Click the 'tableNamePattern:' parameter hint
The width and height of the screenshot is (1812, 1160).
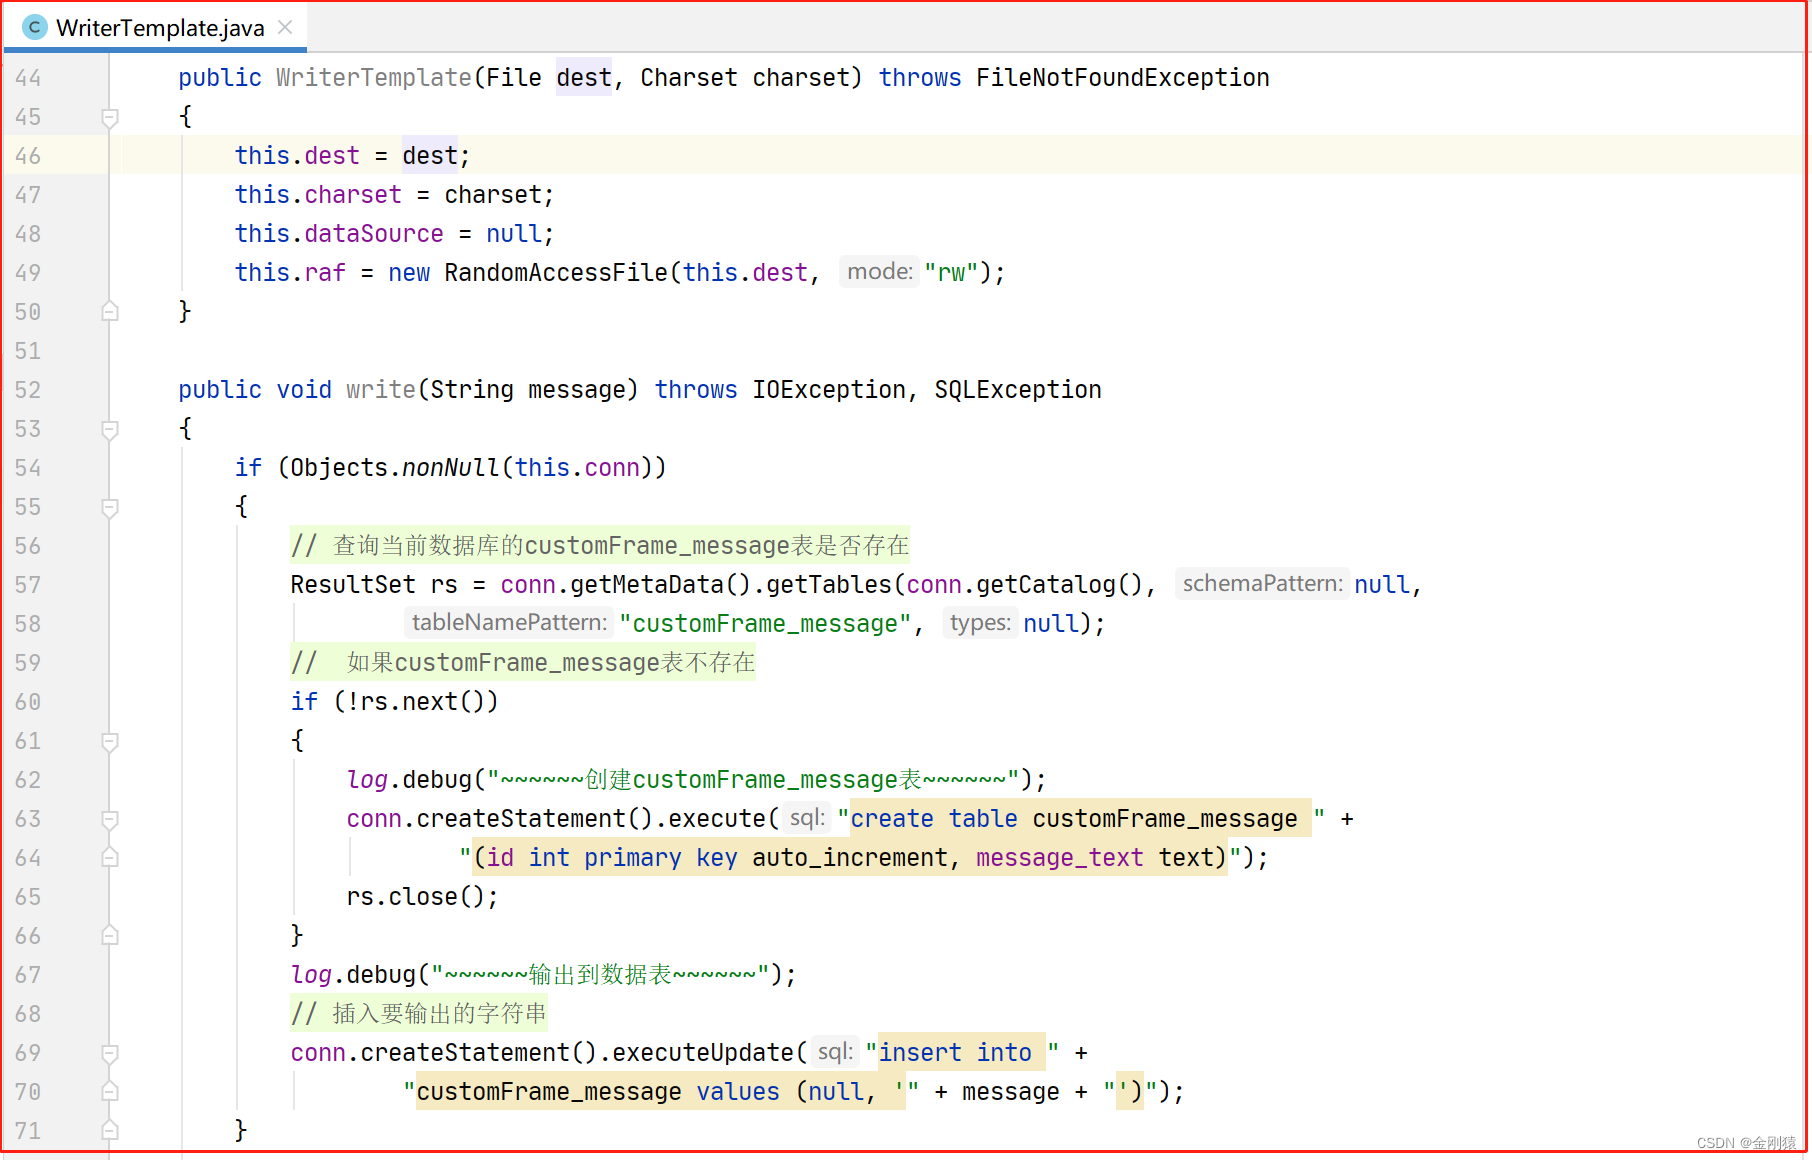(509, 623)
